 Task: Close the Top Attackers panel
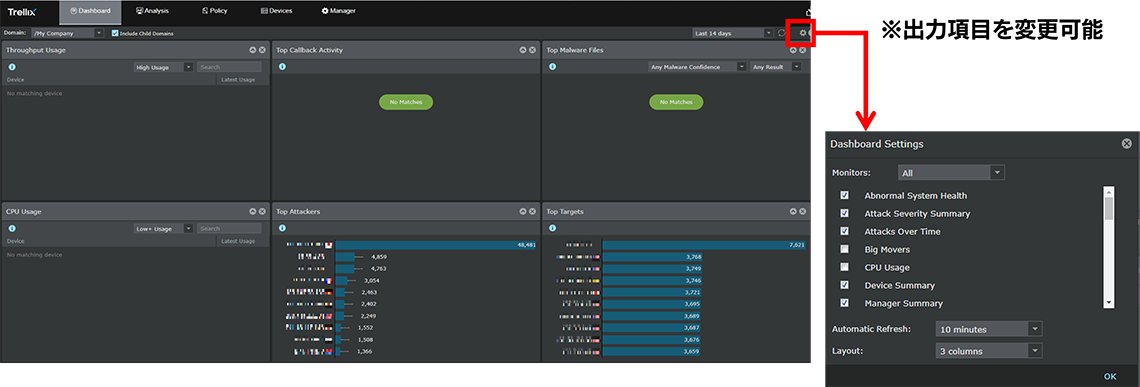point(532,212)
